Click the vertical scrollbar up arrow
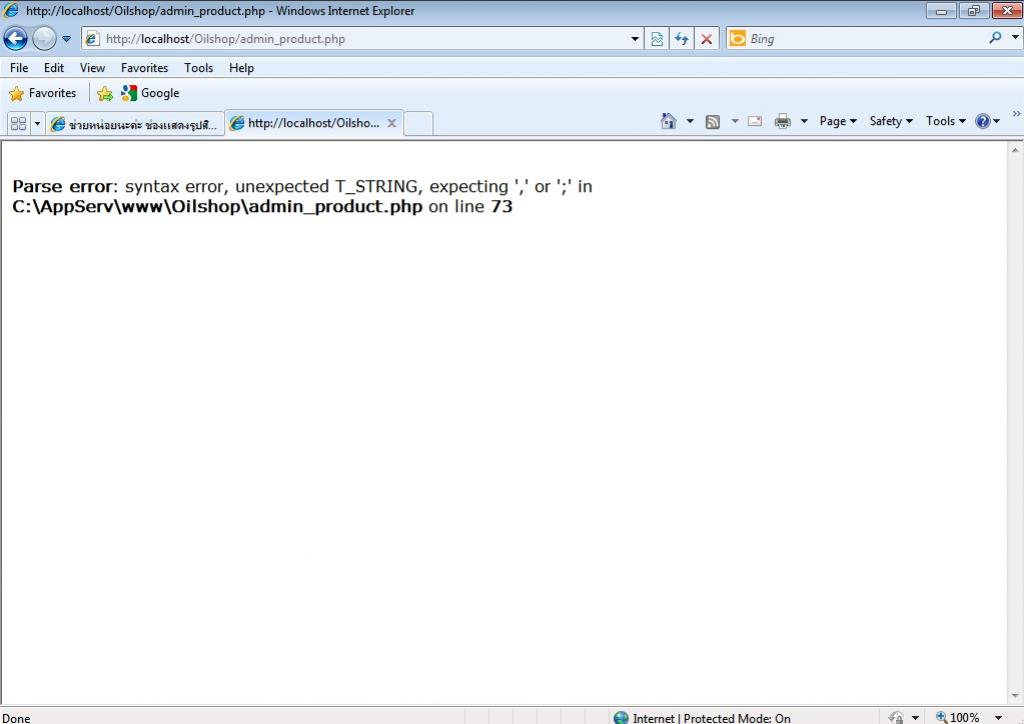The height and width of the screenshot is (724, 1024). (x=1015, y=150)
